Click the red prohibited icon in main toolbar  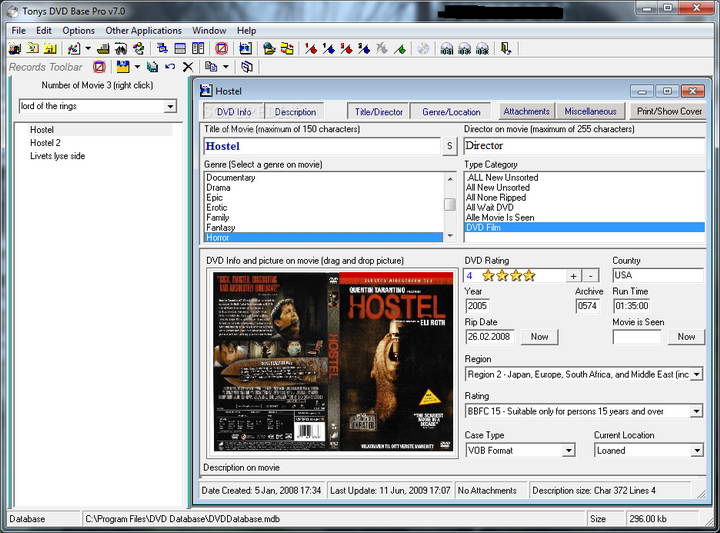[222, 48]
